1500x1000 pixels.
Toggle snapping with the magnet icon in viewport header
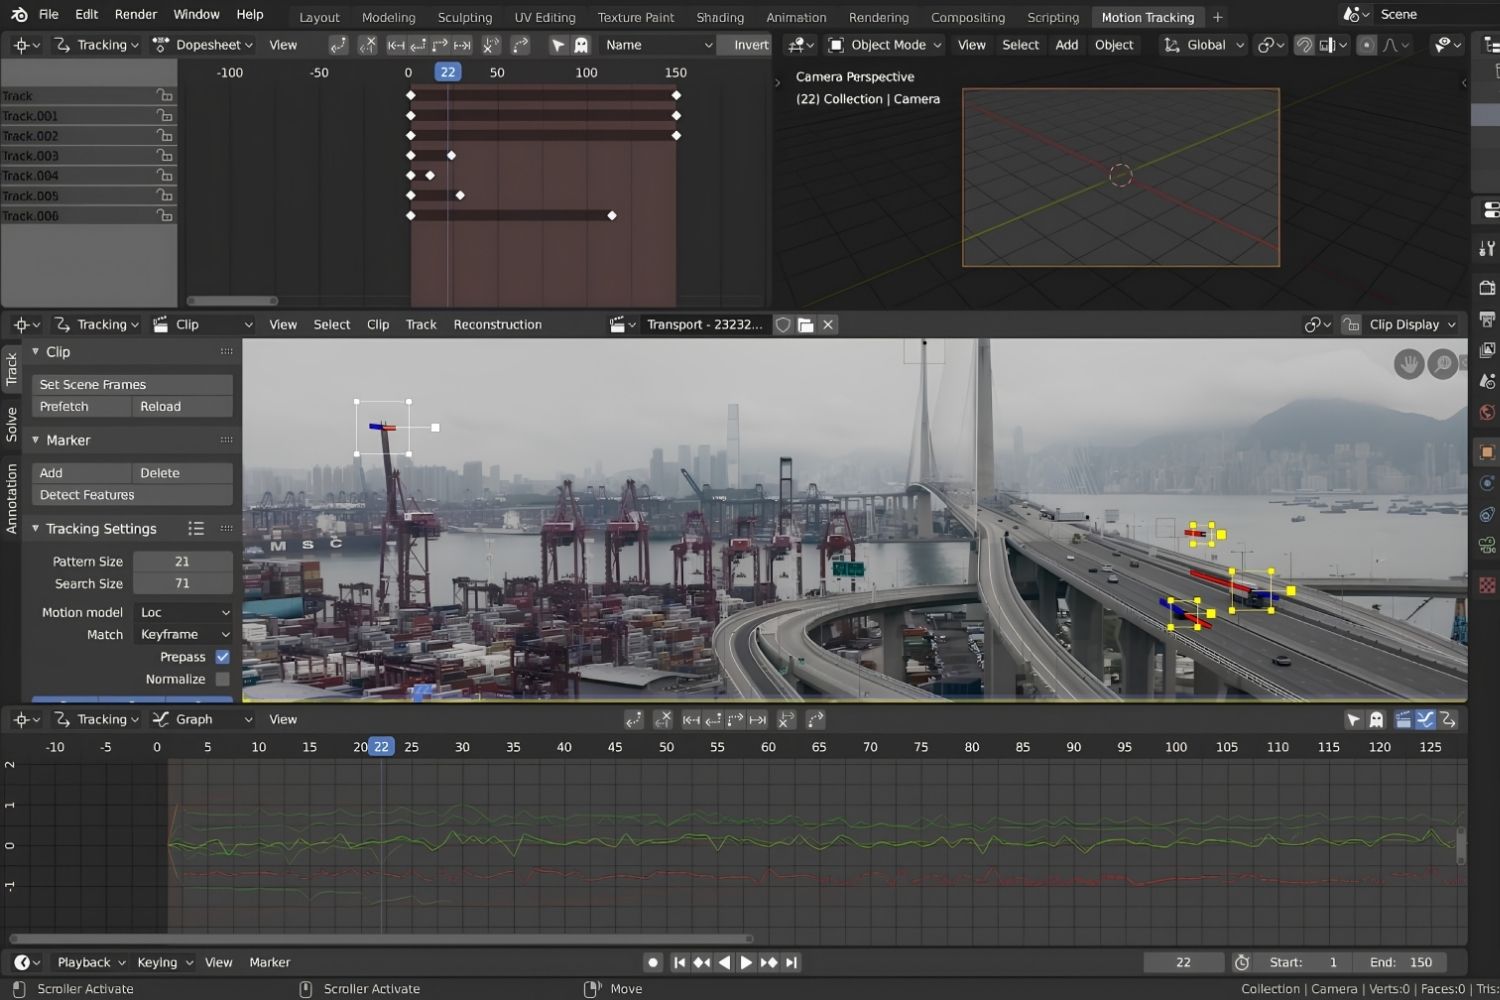coord(1302,44)
